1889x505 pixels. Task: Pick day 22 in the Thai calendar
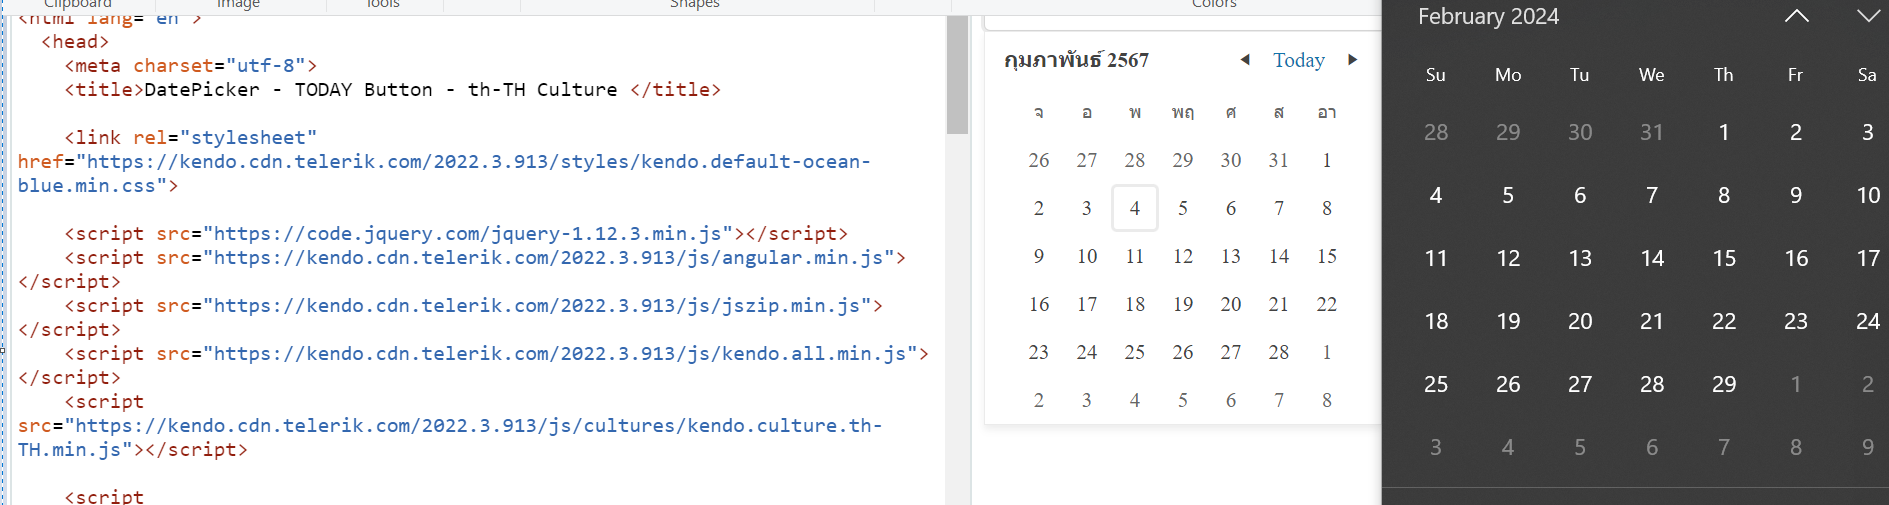[x=1326, y=304]
